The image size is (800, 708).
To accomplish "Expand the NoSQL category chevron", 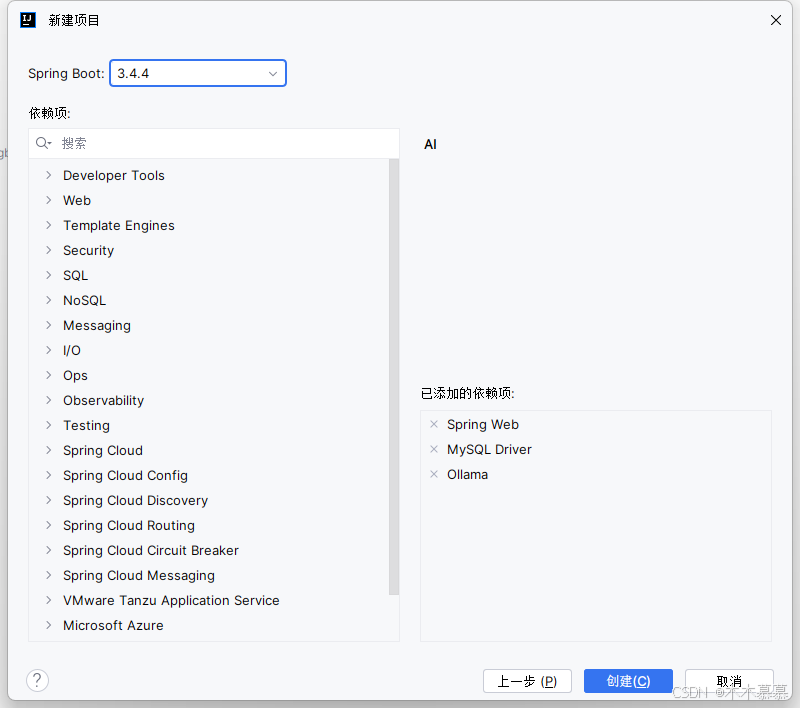I will 48,300.
